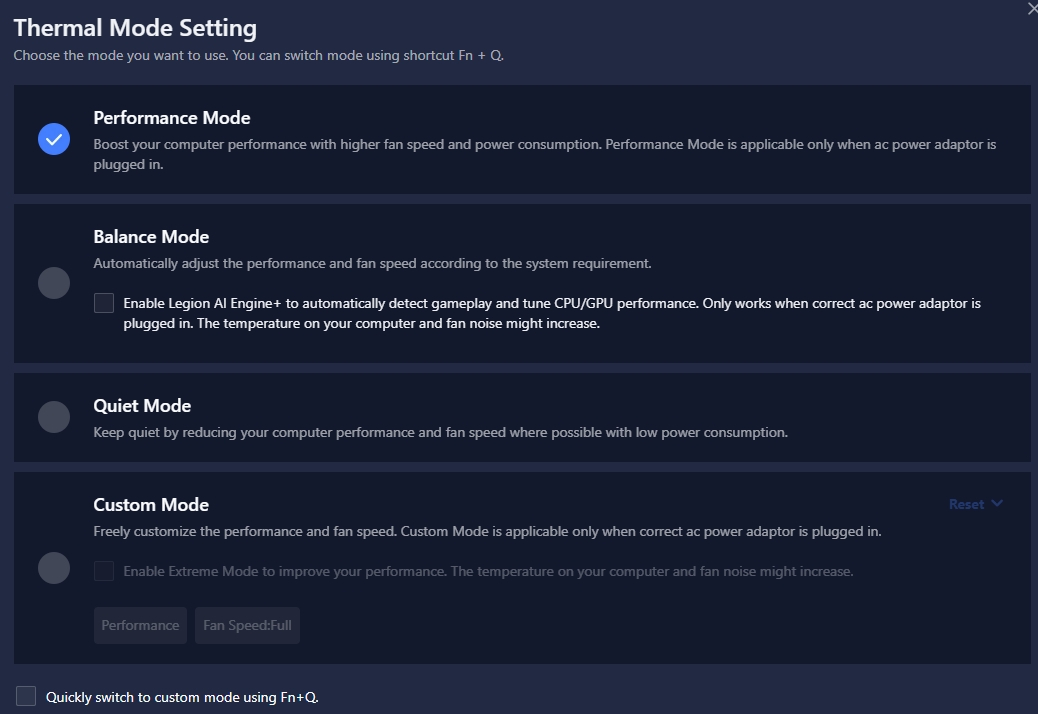Click the Legion AI Engine+ description label
This screenshot has width=1038, height=714.
552,313
